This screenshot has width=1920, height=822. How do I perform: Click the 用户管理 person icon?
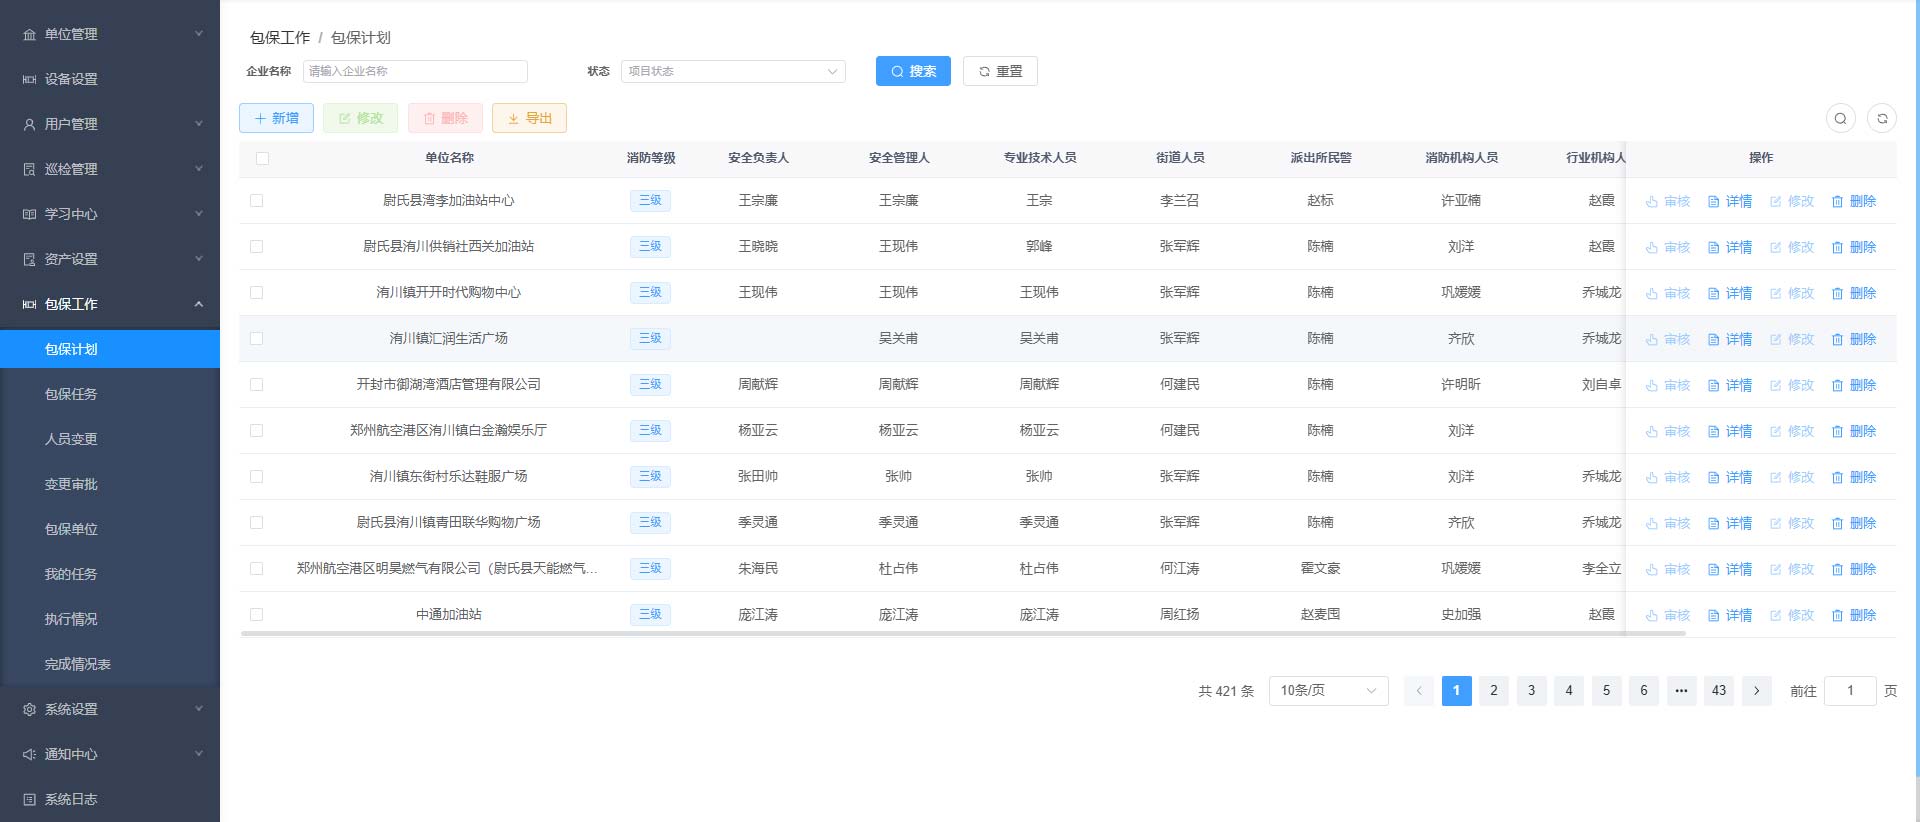coord(29,125)
